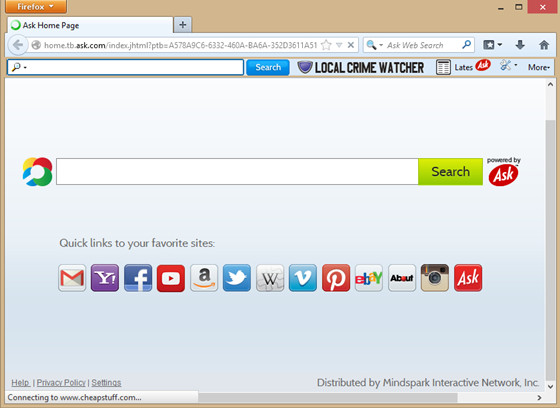Open a new tab with plus button
The height and width of the screenshot is (408, 560).
182,25
